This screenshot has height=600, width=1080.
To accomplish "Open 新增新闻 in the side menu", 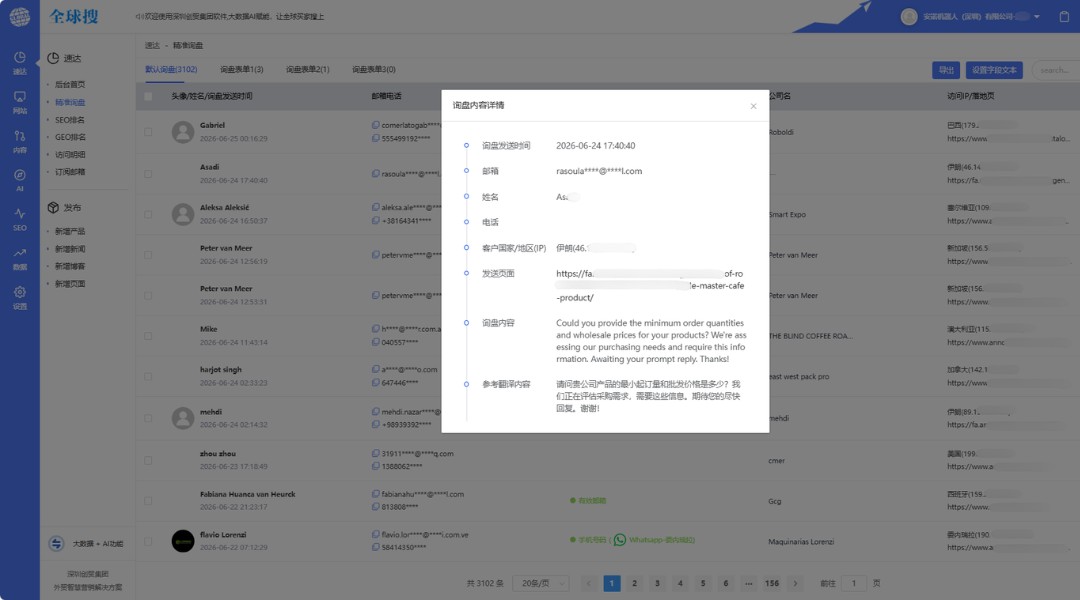I will [70, 249].
